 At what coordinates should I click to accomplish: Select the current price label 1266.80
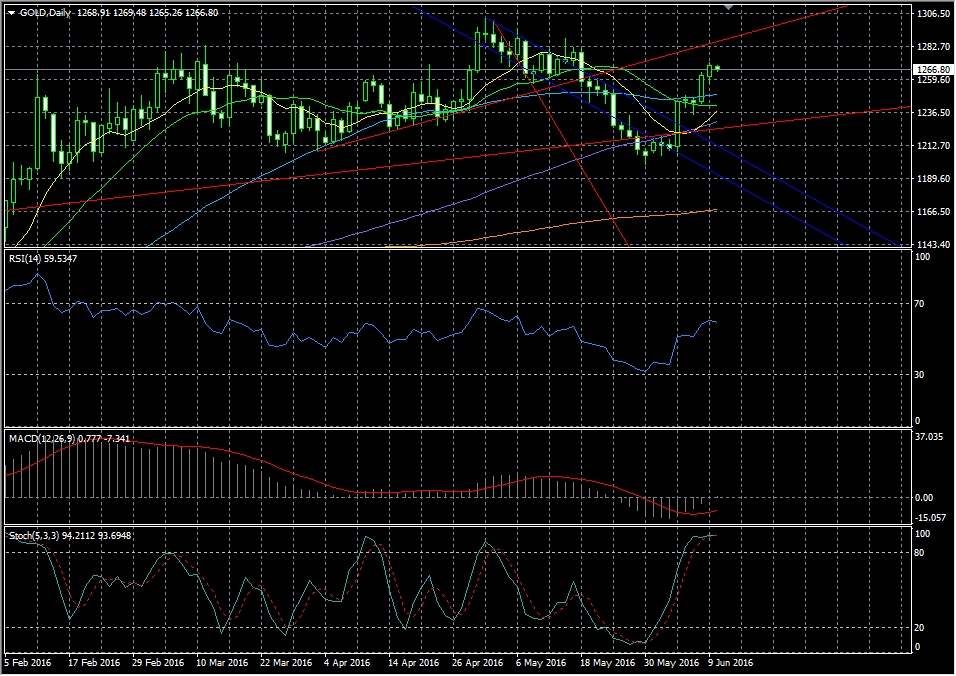pos(933,69)
